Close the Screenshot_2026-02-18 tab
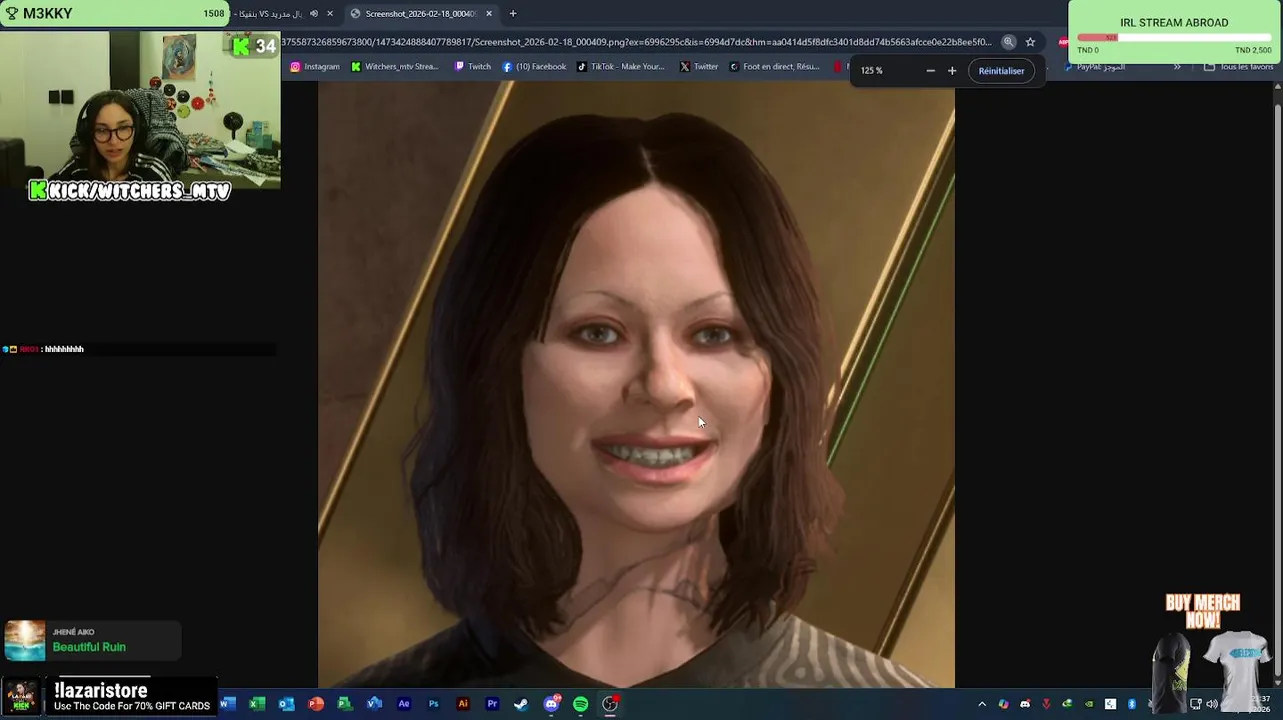The height and width of the screenshot is (720, 1283). click(489, 14)
